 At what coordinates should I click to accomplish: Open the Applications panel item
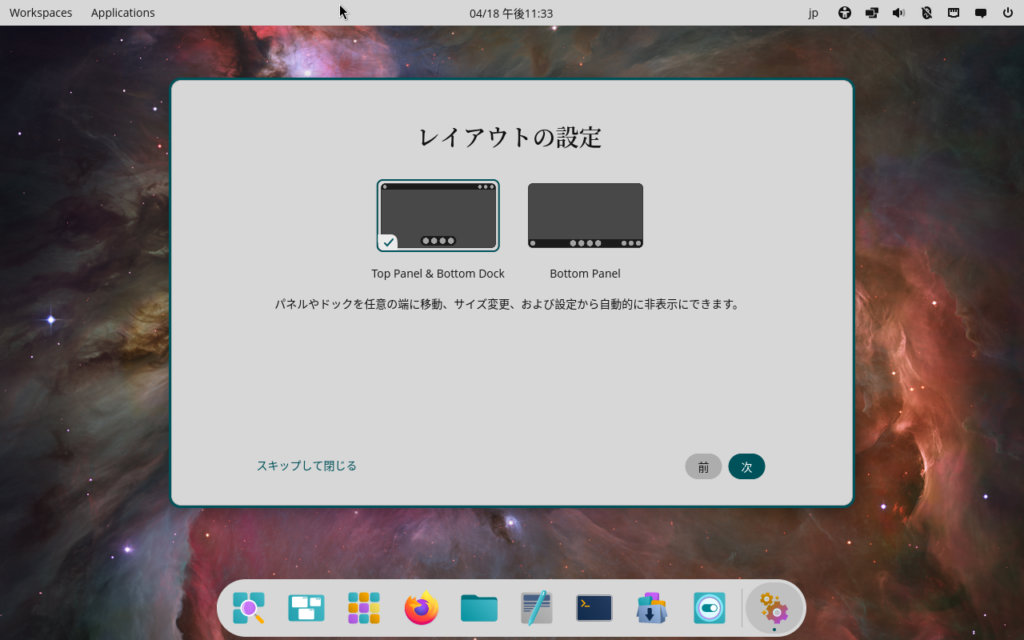tap(123, 13)
